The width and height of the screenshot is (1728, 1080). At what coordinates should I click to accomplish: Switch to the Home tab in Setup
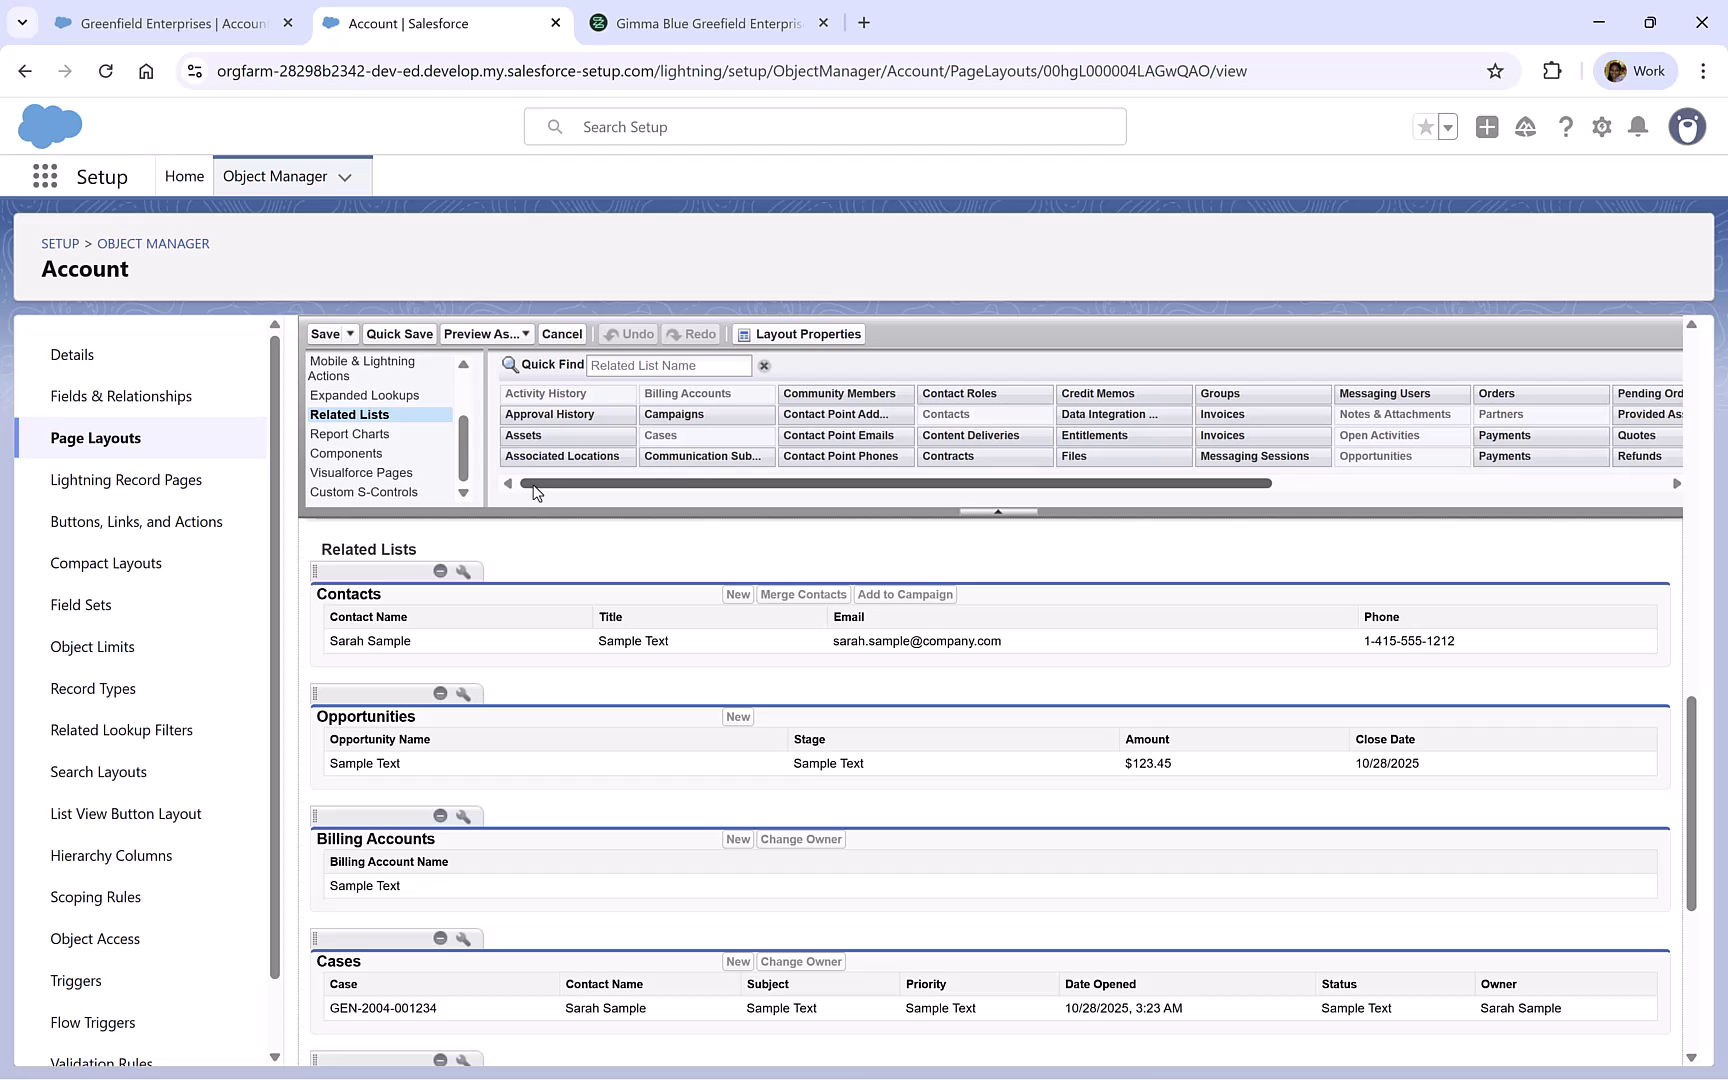pyautogui.click(x=184, y=175)
